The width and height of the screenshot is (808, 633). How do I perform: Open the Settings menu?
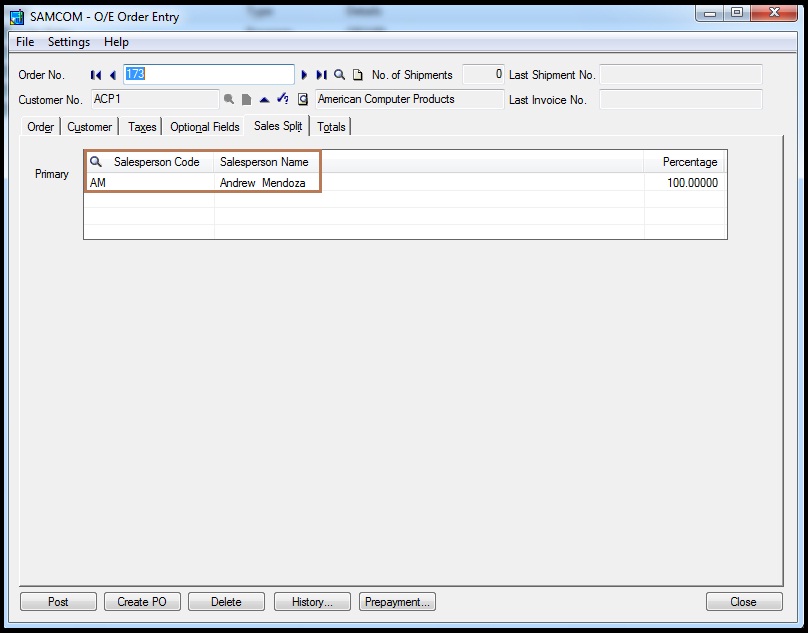[x=69, y=42]
